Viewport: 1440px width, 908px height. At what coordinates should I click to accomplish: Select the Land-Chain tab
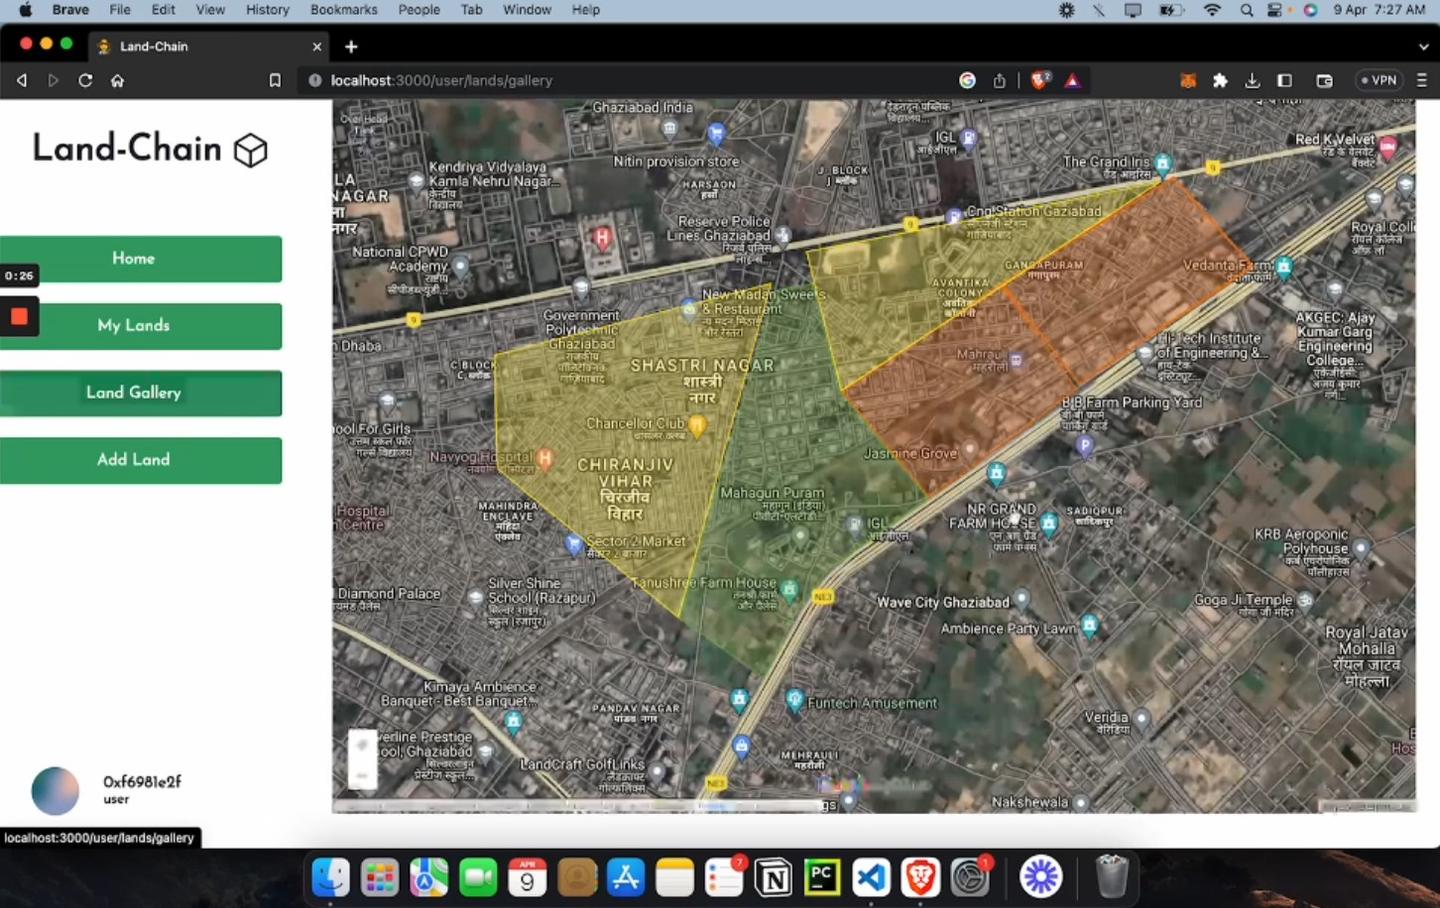click(x=210, y=46)
